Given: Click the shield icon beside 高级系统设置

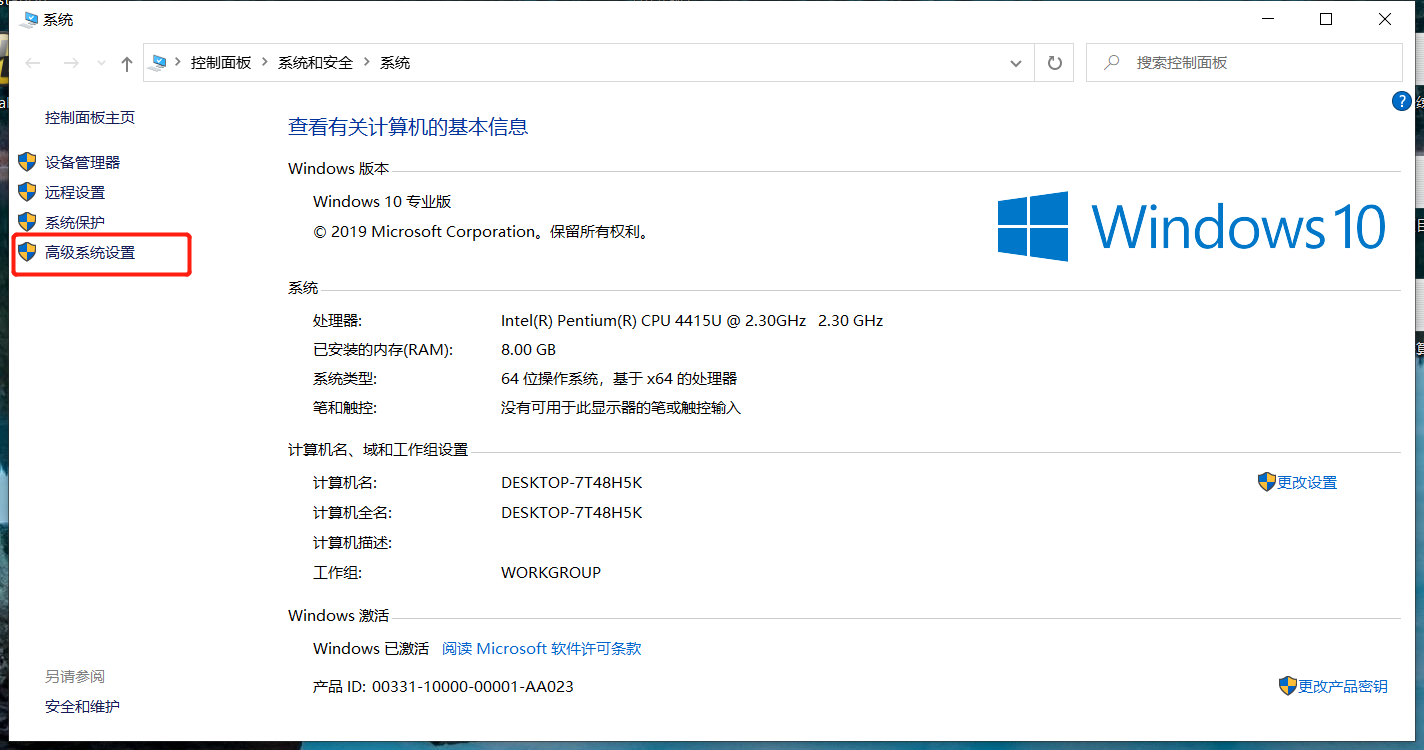Looking at the screenshot, I should pos(27,252).
